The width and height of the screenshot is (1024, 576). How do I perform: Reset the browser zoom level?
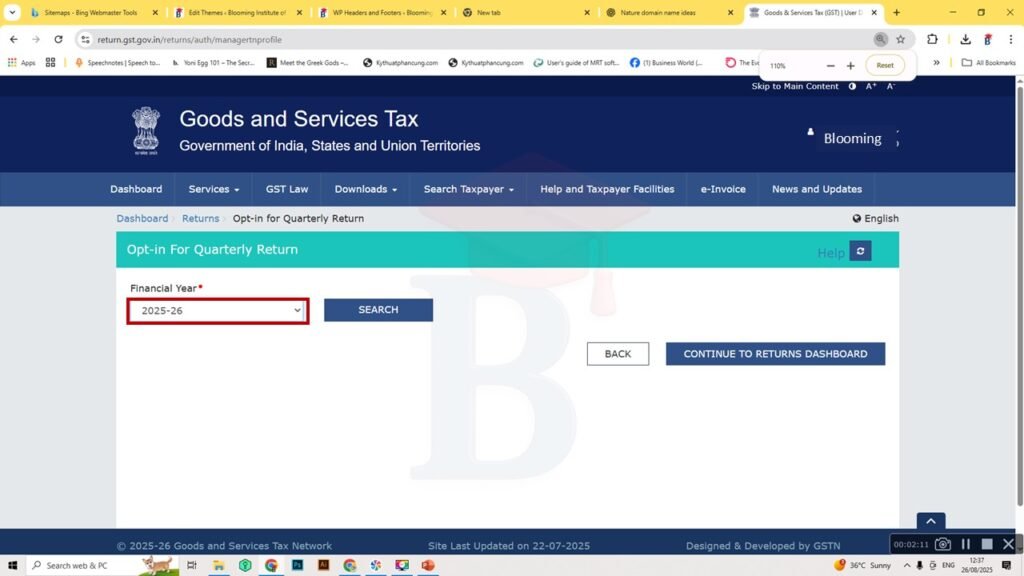pyautogui.click(x=885, y=65)
